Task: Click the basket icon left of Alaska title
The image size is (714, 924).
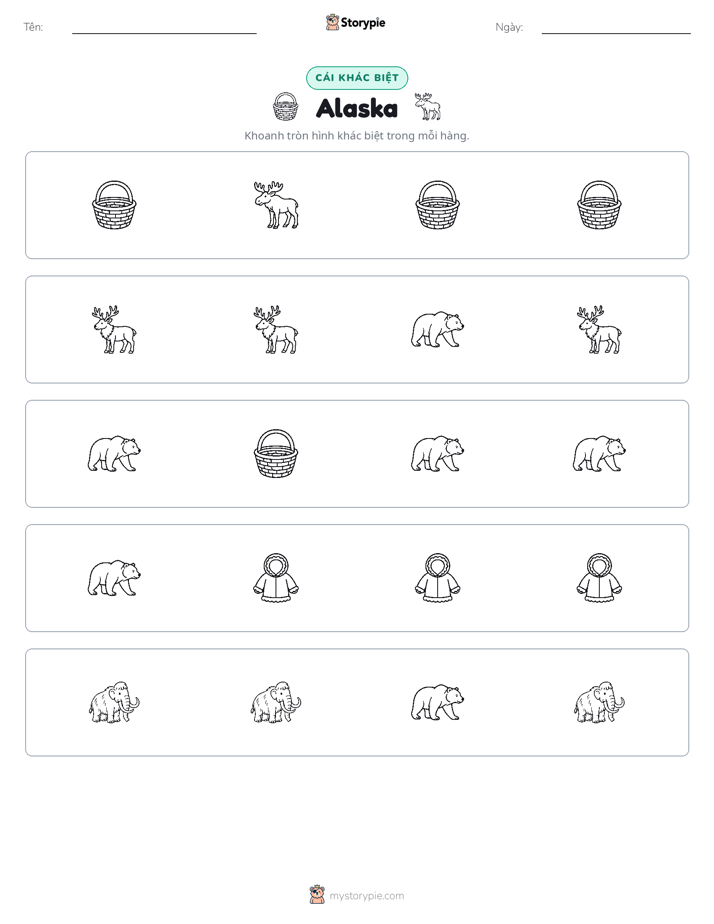Action: point(286,107)
